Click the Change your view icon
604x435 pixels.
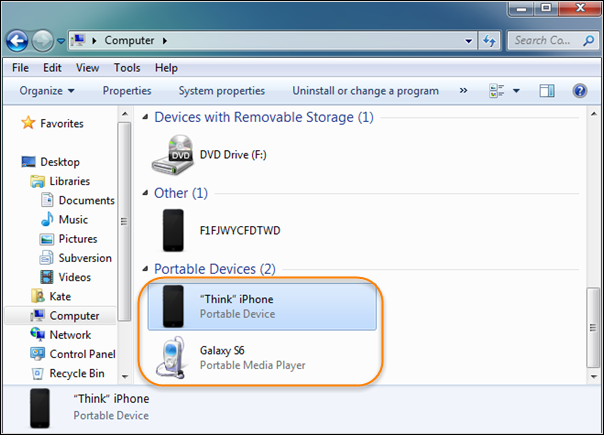click(496, 91)
